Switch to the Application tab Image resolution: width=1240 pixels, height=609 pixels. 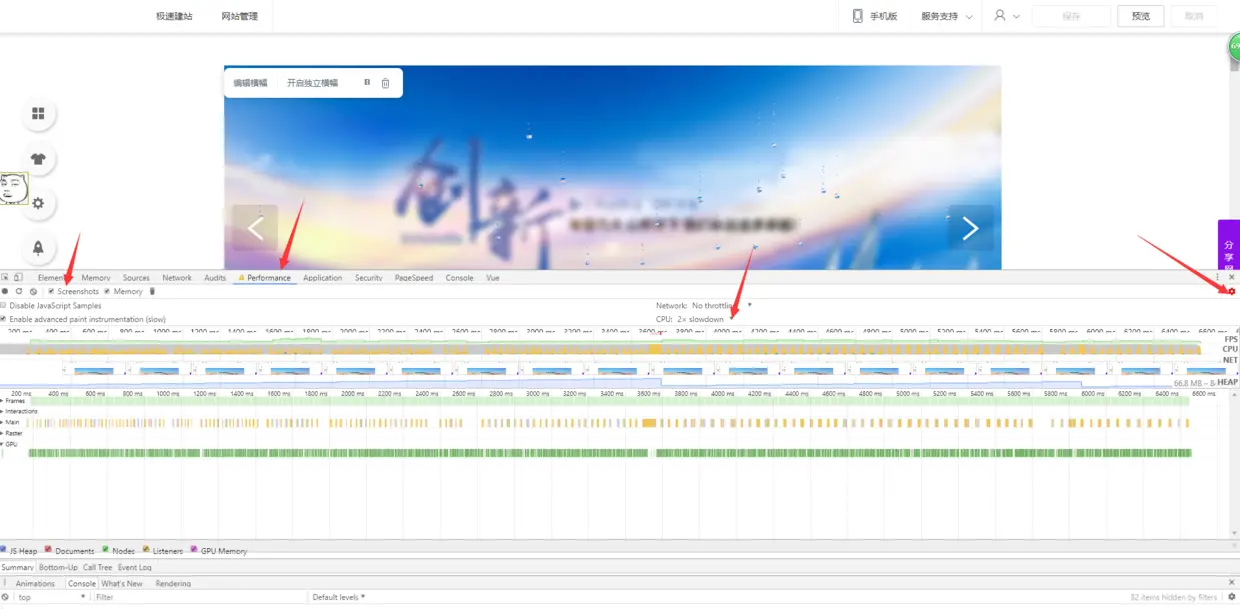point(322,277)
